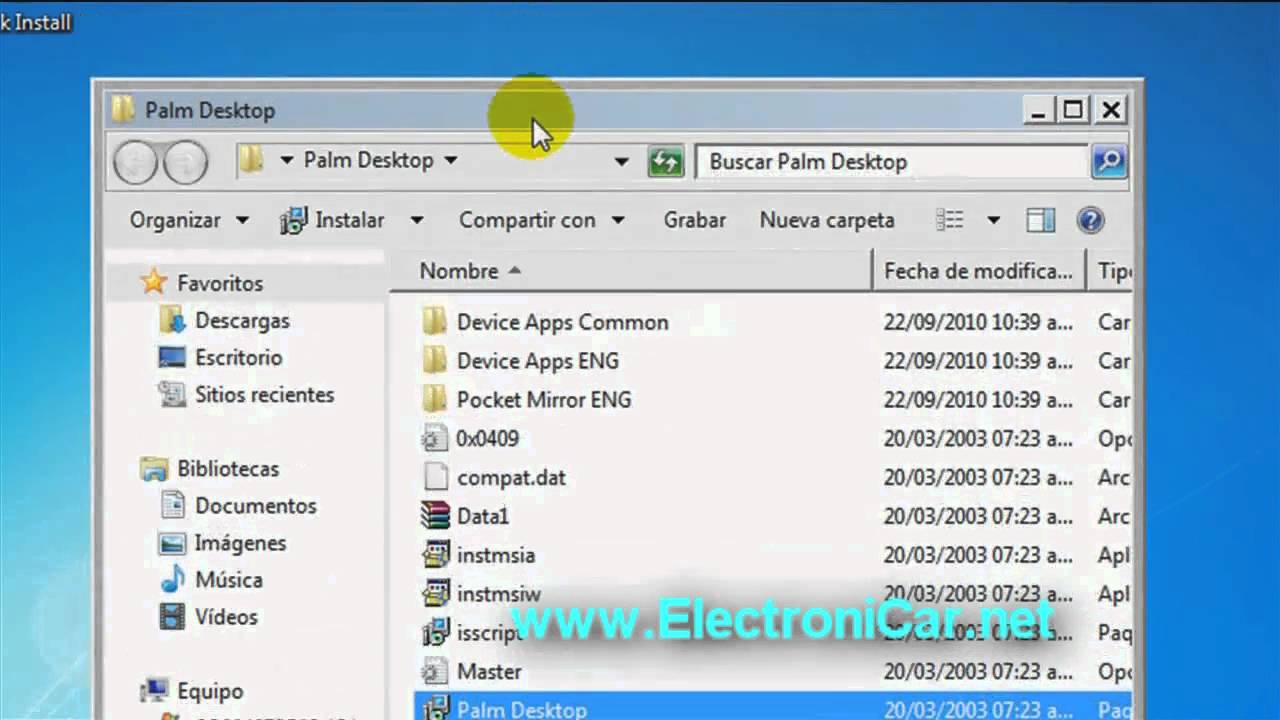Select the file name 0x0409

[x=488, y=438]
